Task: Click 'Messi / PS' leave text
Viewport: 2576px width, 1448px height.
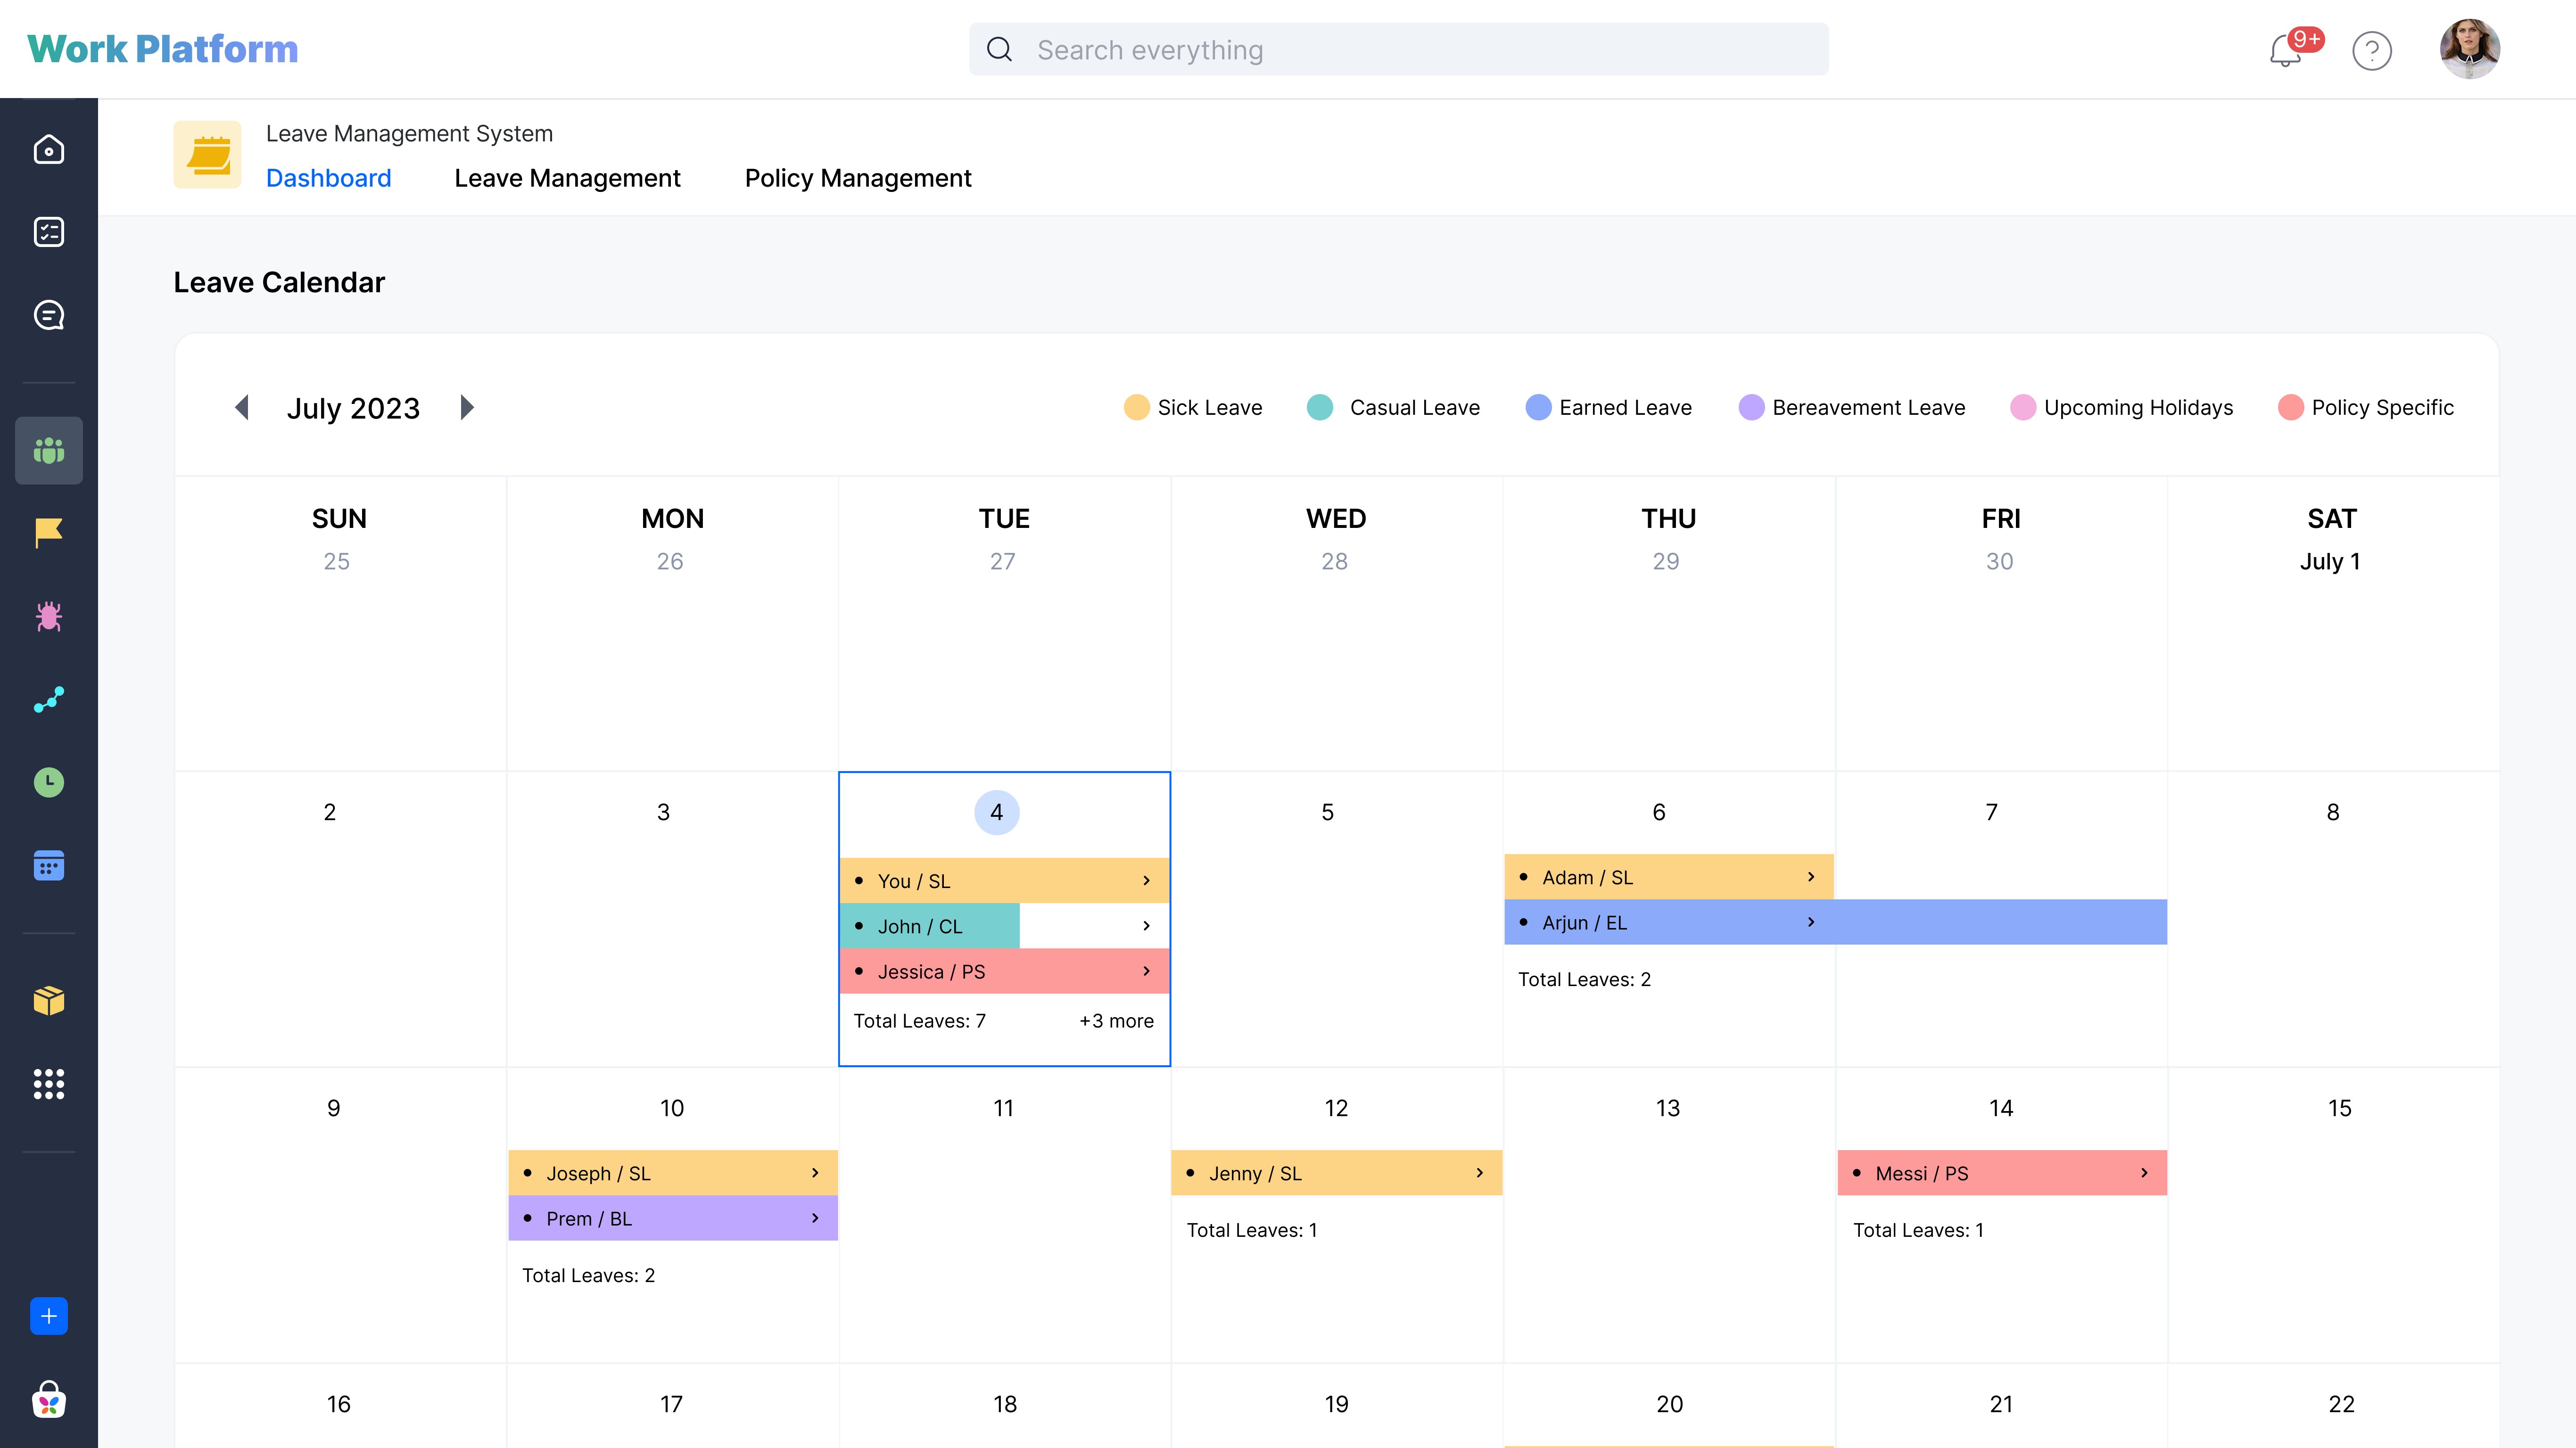Action: [1921, 1174]
